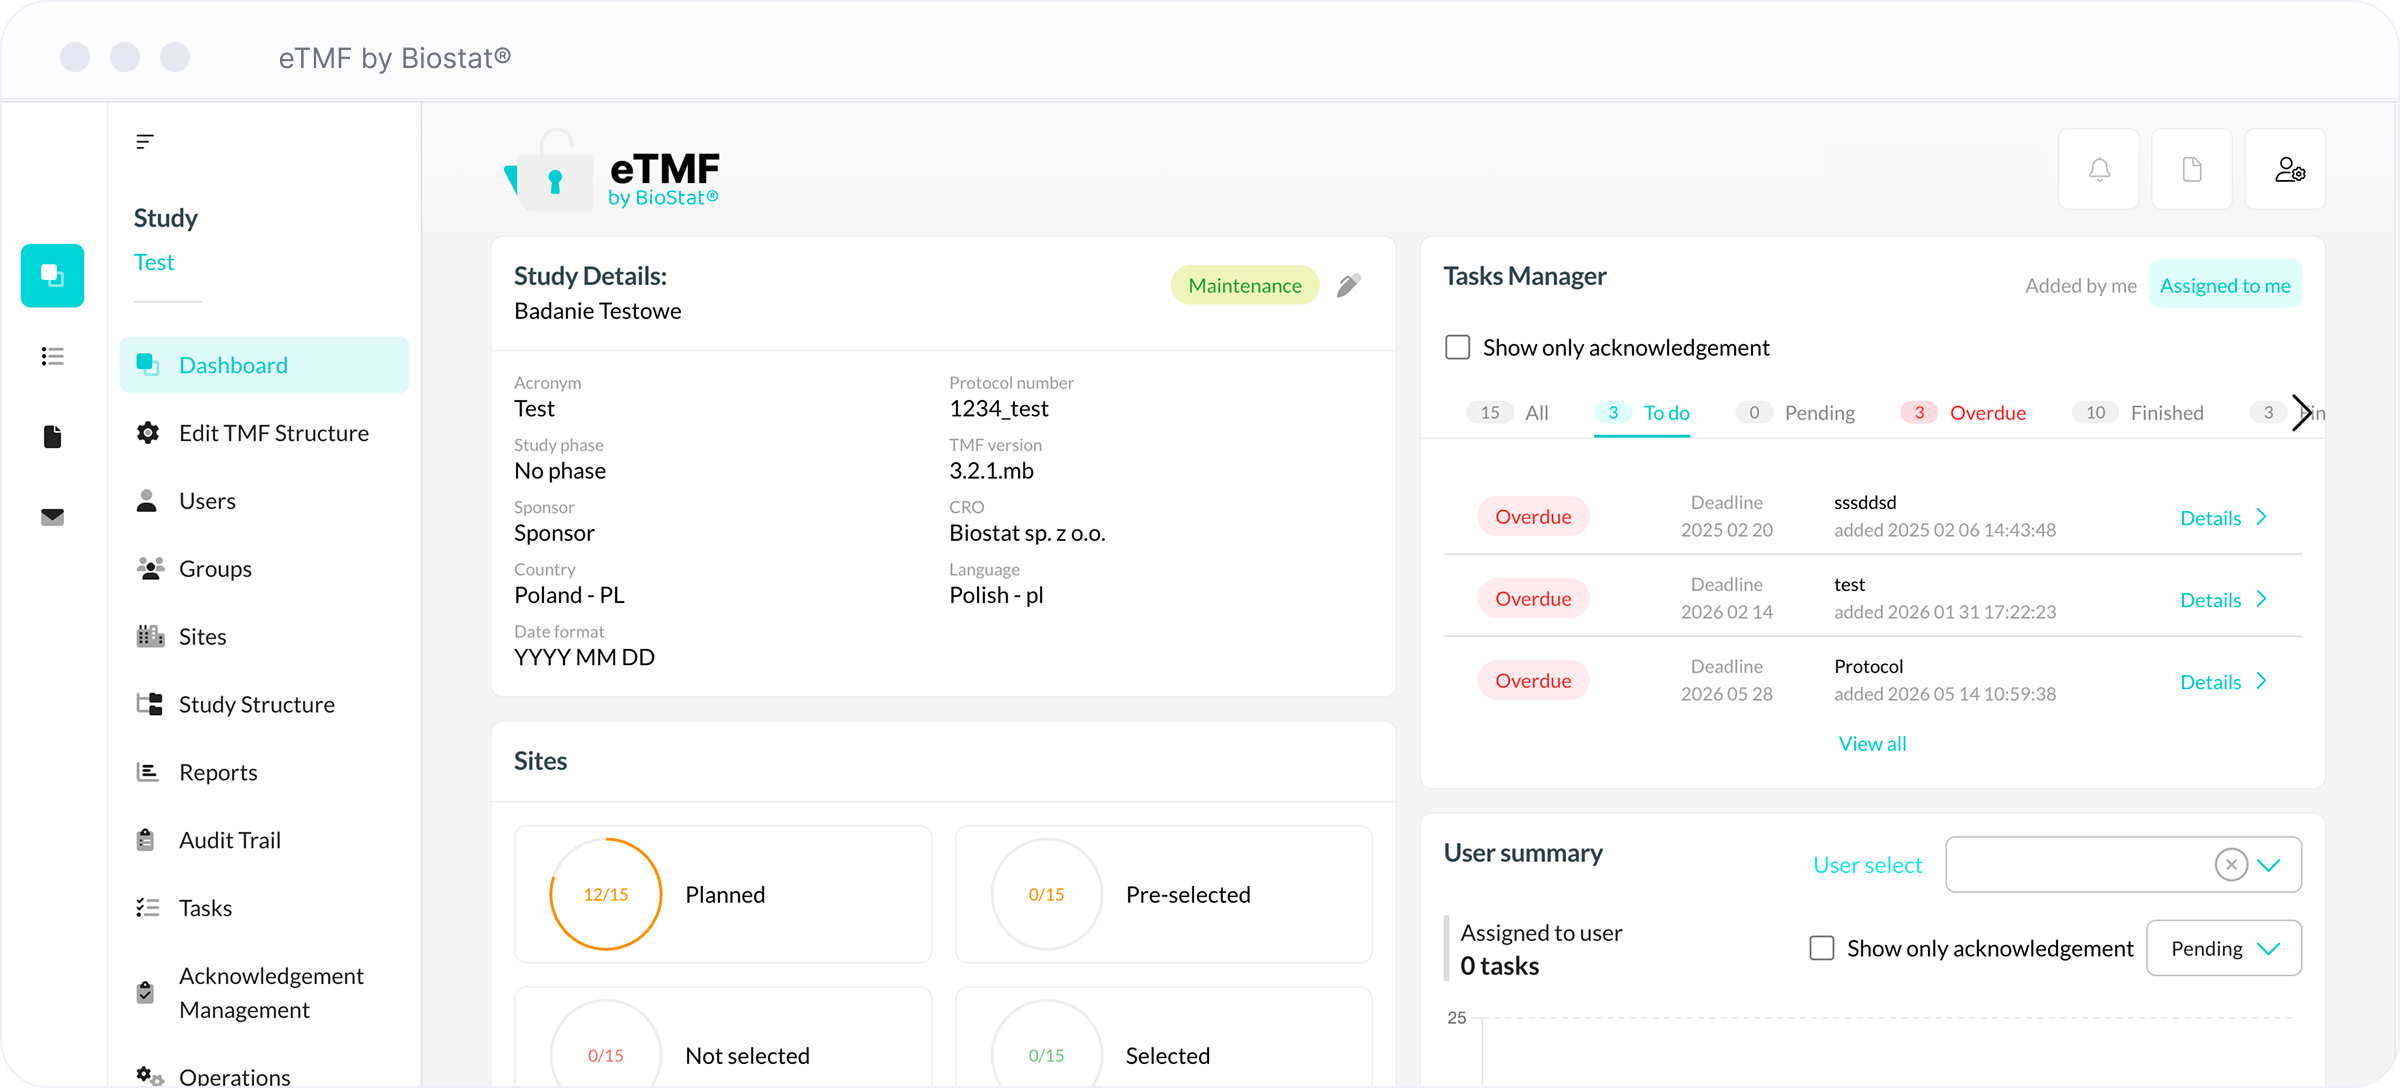
Task: Click the Audit Trail clipboard icon
Action: tap(146, 840)
